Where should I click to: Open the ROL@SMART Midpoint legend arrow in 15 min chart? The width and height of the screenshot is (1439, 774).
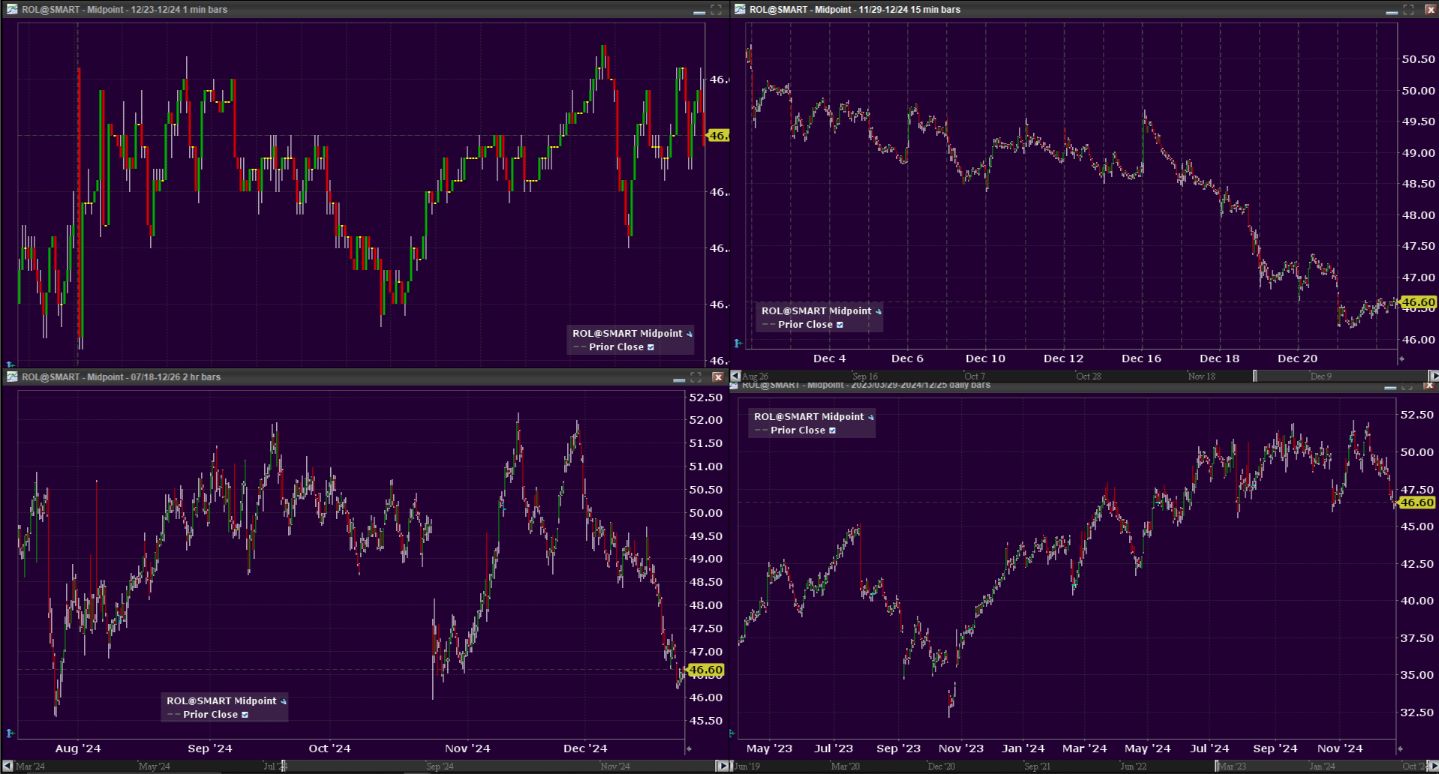tap(878, 311)
